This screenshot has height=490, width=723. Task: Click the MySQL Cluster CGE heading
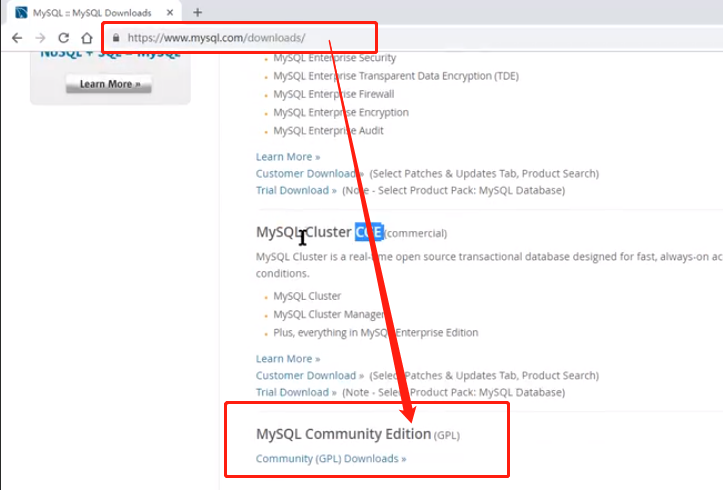[320, 232]
